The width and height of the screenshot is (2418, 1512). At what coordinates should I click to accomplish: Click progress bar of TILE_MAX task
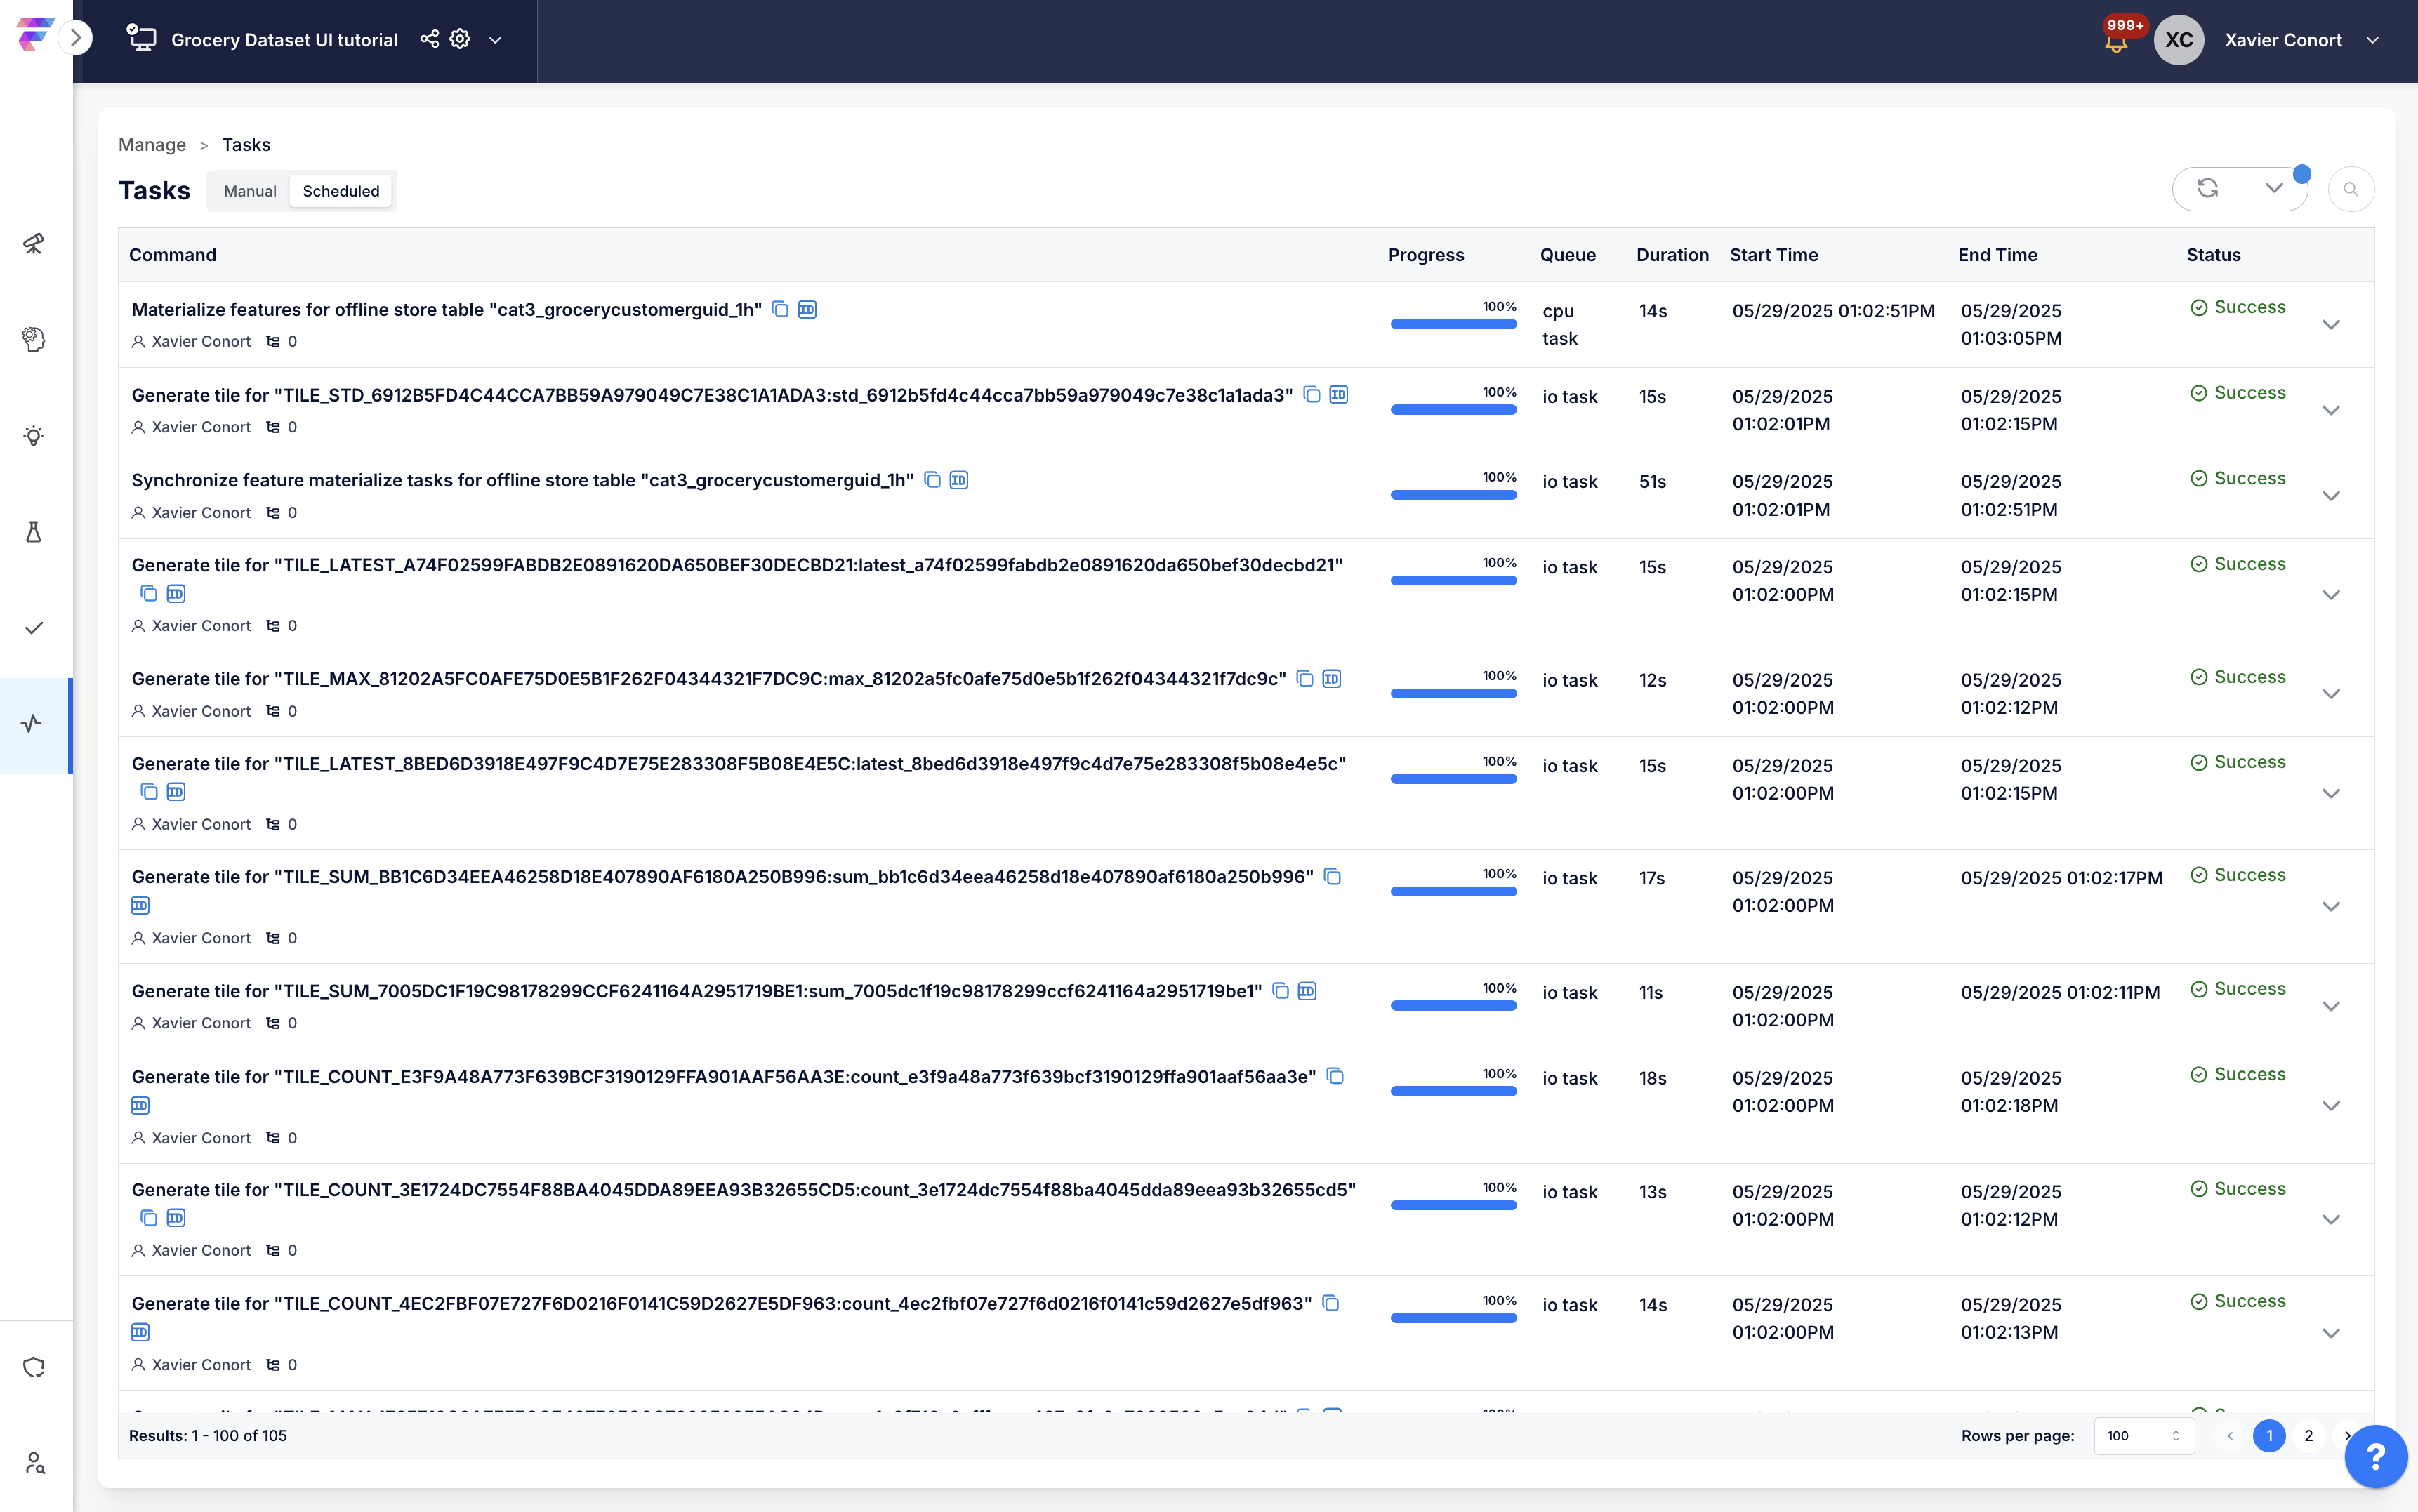[1453, 694]
